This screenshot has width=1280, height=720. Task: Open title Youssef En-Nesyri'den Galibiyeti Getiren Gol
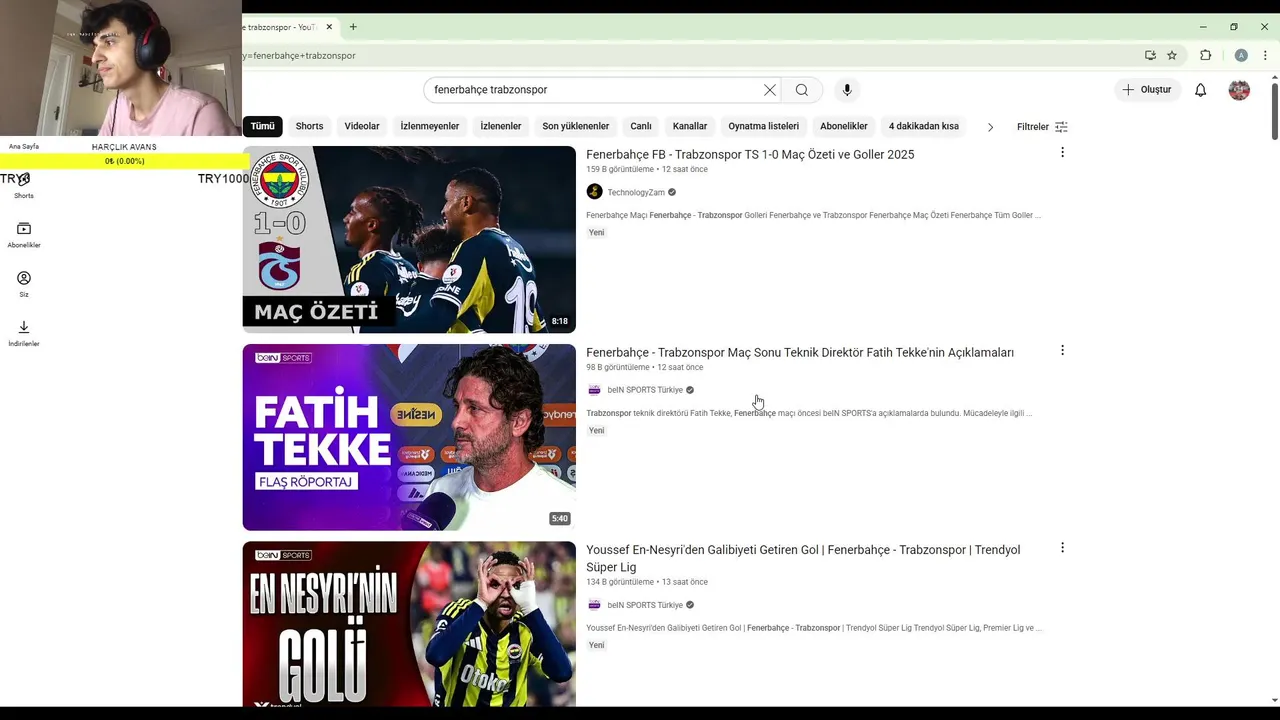pyautogui.click(x=803, y=558)
